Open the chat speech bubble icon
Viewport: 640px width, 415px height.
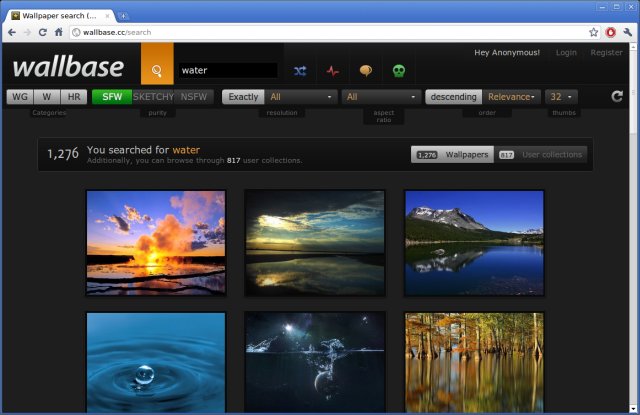(x=366, y=71)
